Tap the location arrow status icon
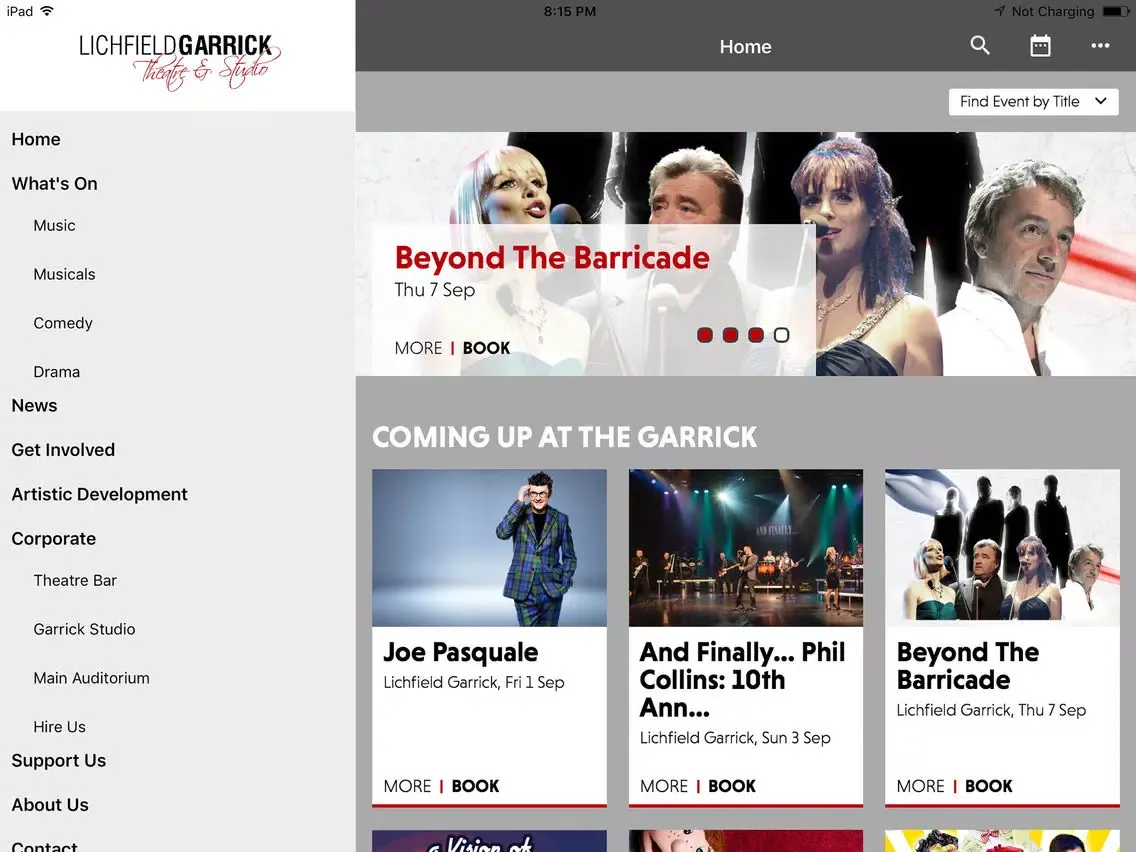 (x=1000, y=11)
